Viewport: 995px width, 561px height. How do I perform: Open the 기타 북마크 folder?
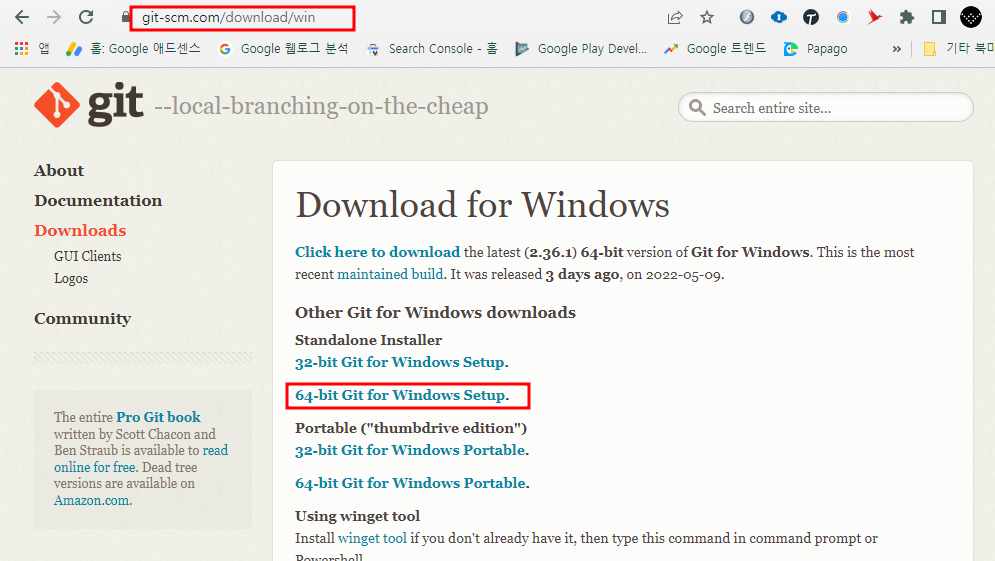(958, 49)
